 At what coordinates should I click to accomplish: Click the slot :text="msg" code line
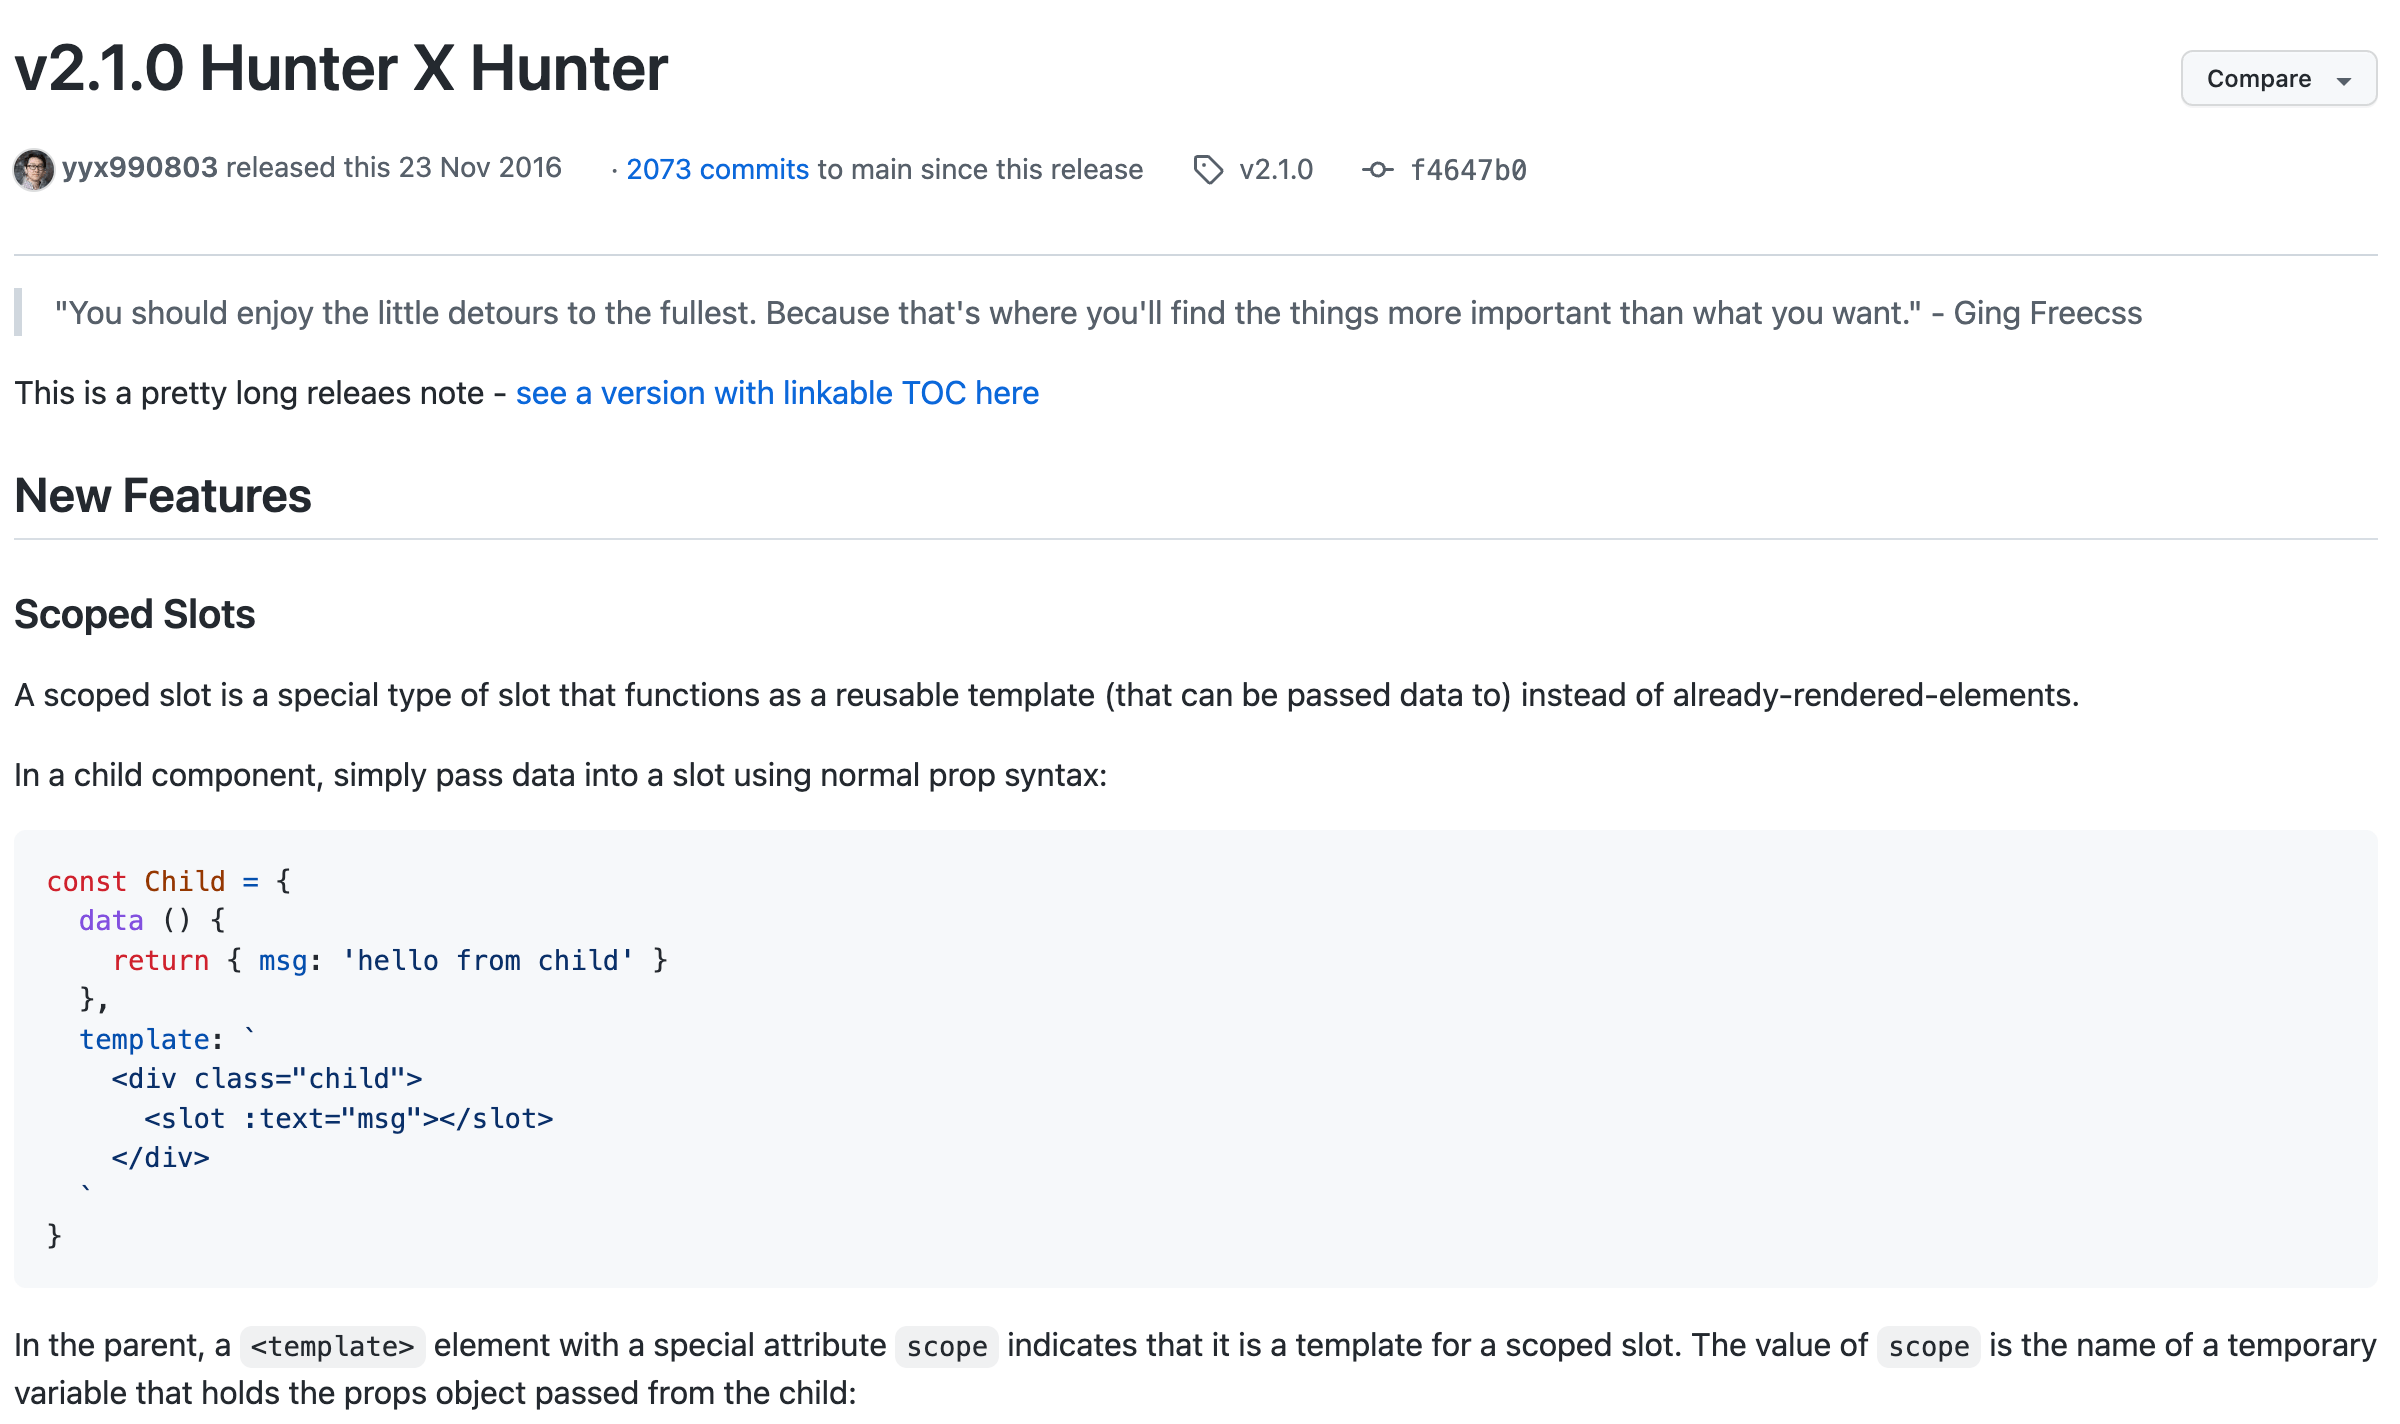[x=348, y=1118]
